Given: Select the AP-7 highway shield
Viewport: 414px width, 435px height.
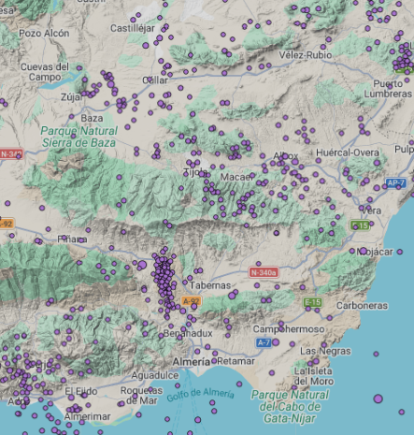Looking at the screenshot, I should click(x=396, y=183).
